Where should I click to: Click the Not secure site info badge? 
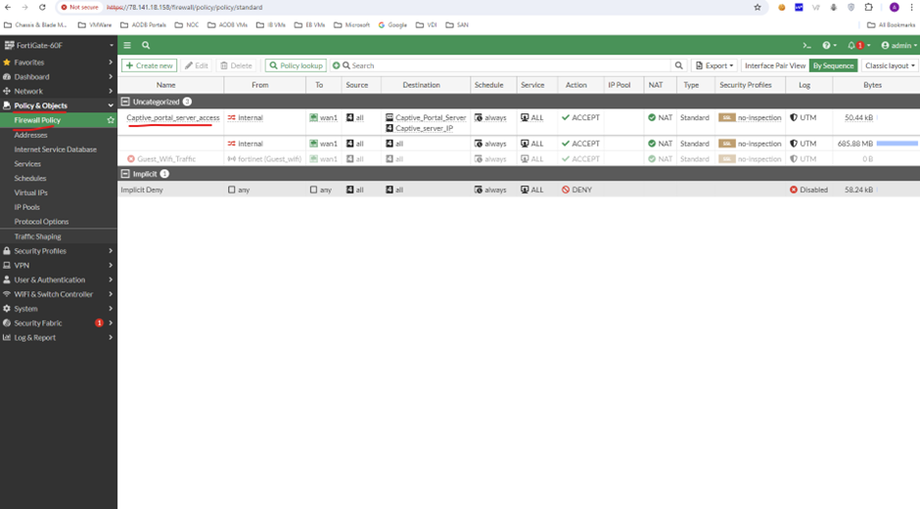(x=80, y=7)
